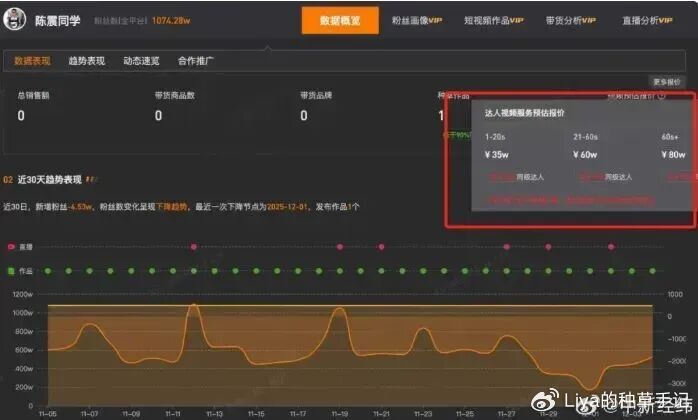The image size is (698, 420).
Task: Go to the 带货分析 VIP tab
Action: point(571,20)
